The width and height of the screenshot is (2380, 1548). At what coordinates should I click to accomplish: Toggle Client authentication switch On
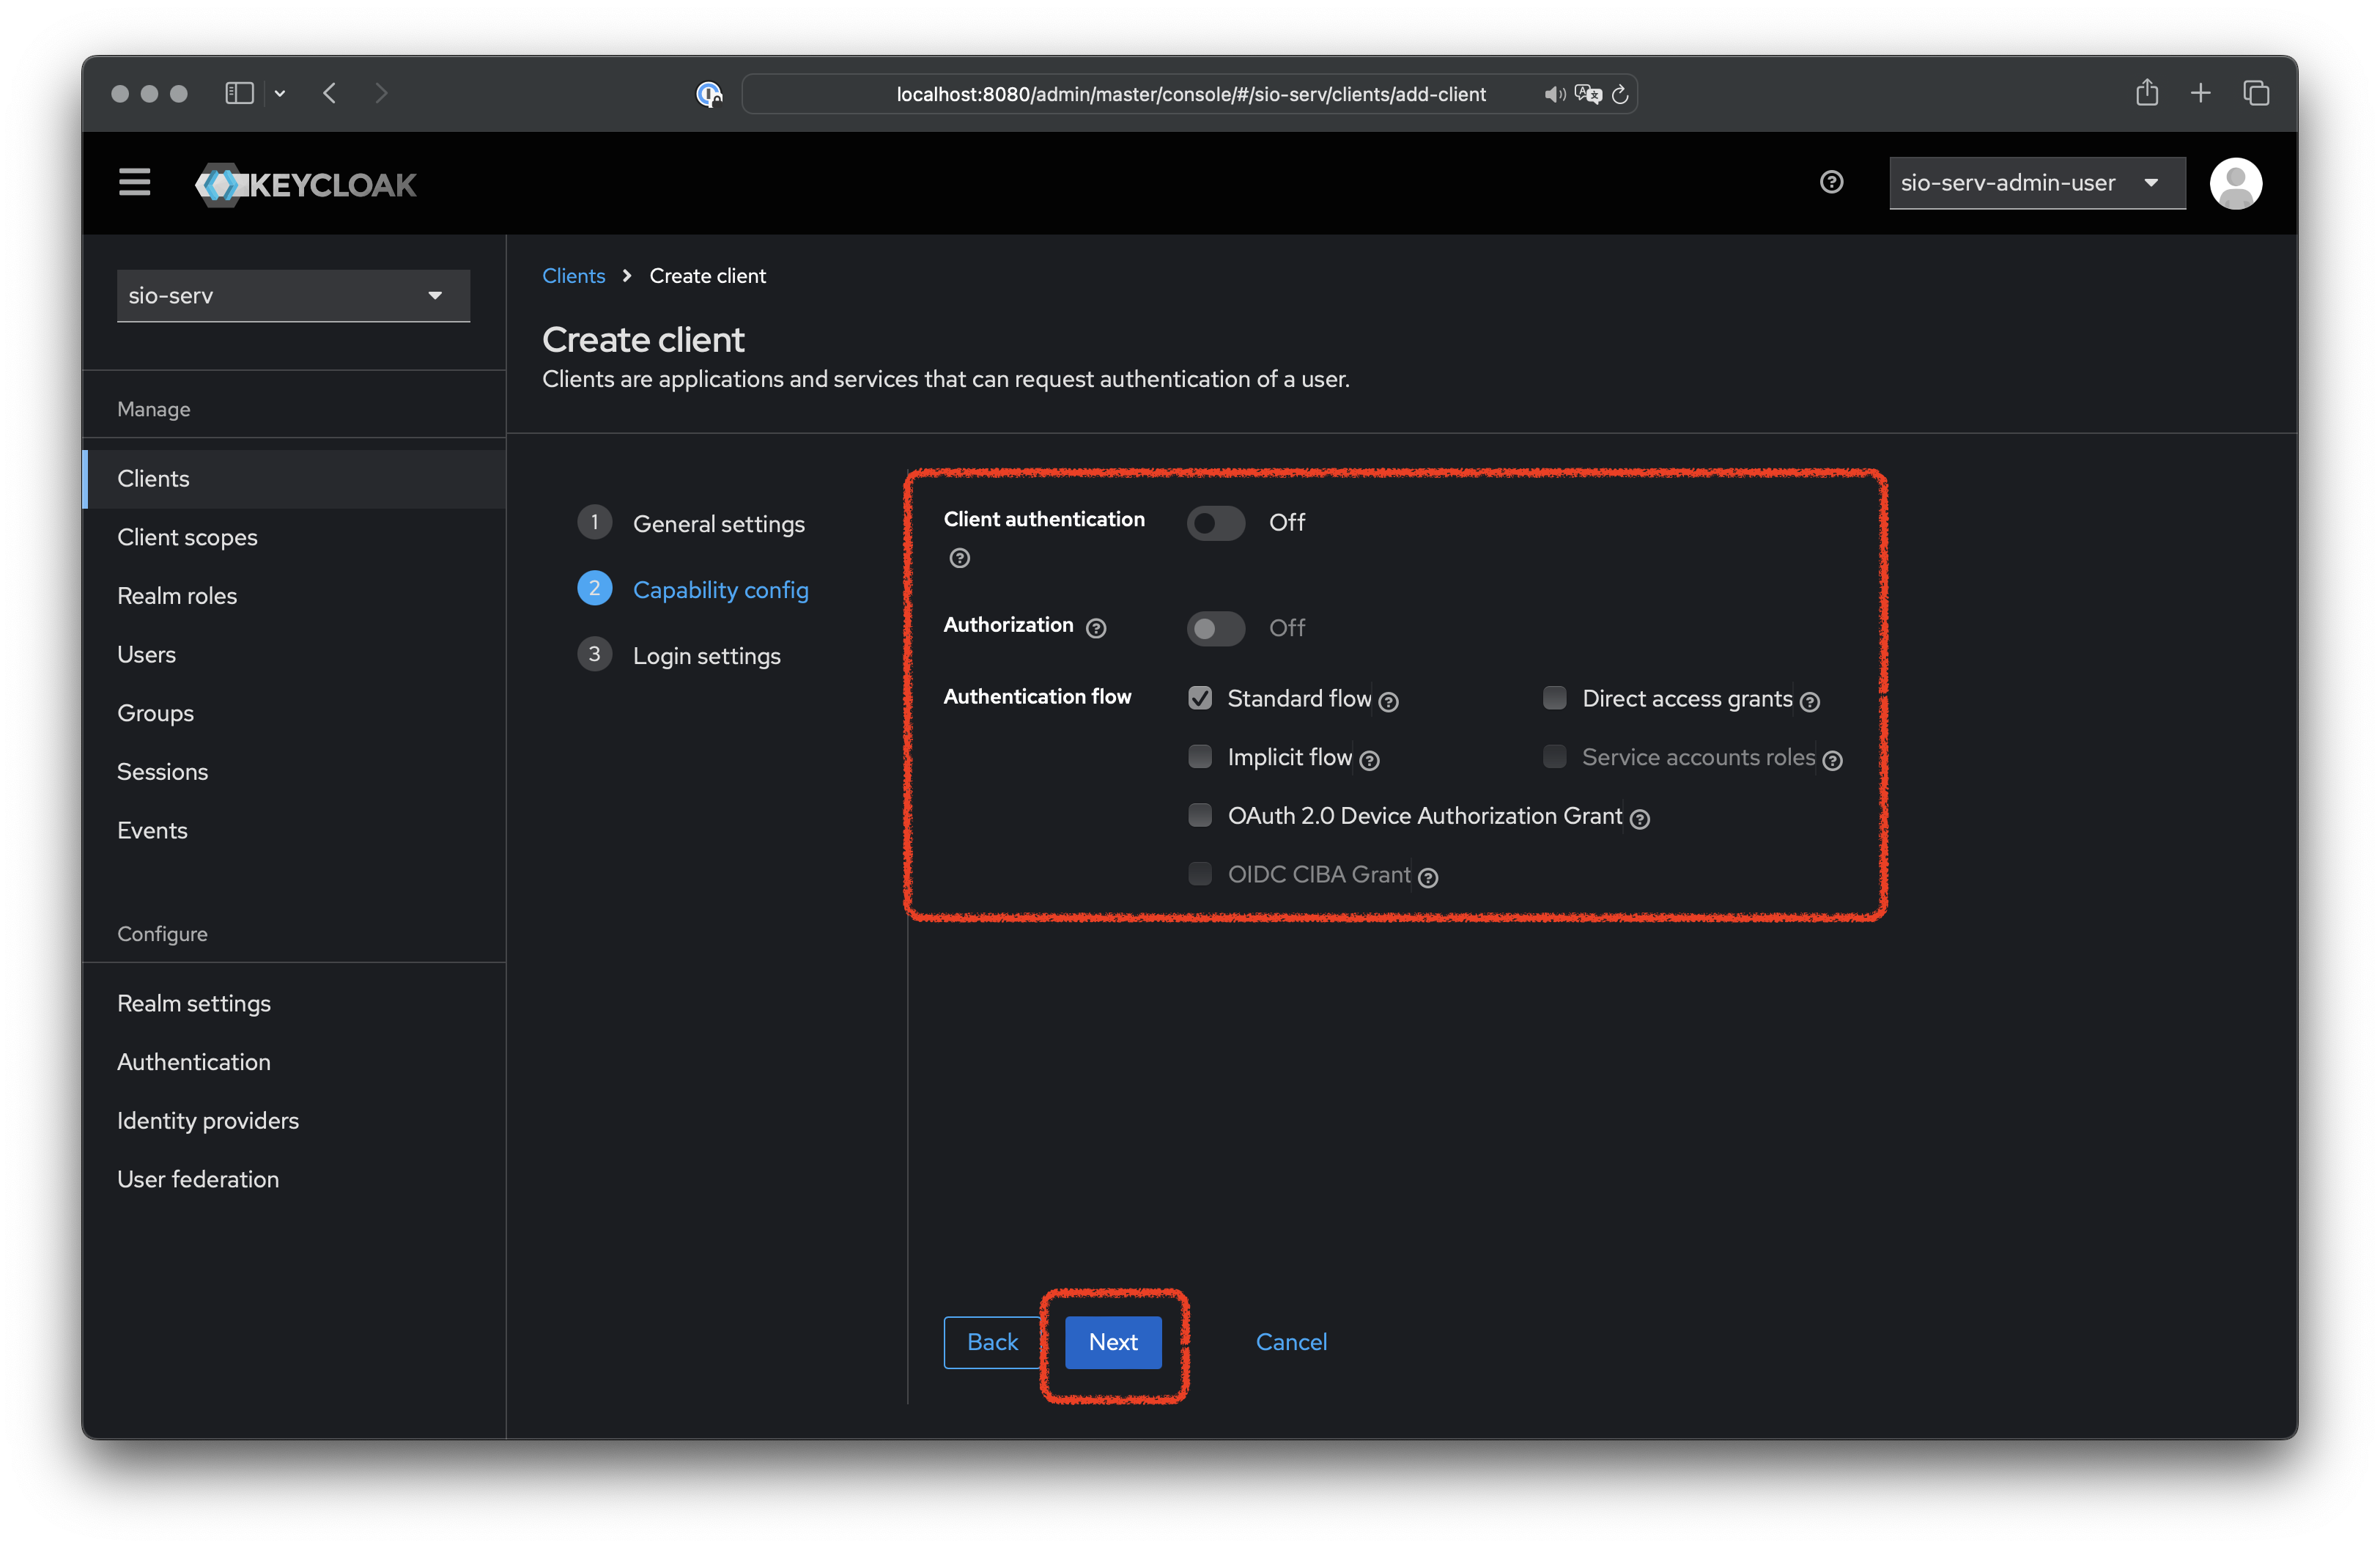1214,520
